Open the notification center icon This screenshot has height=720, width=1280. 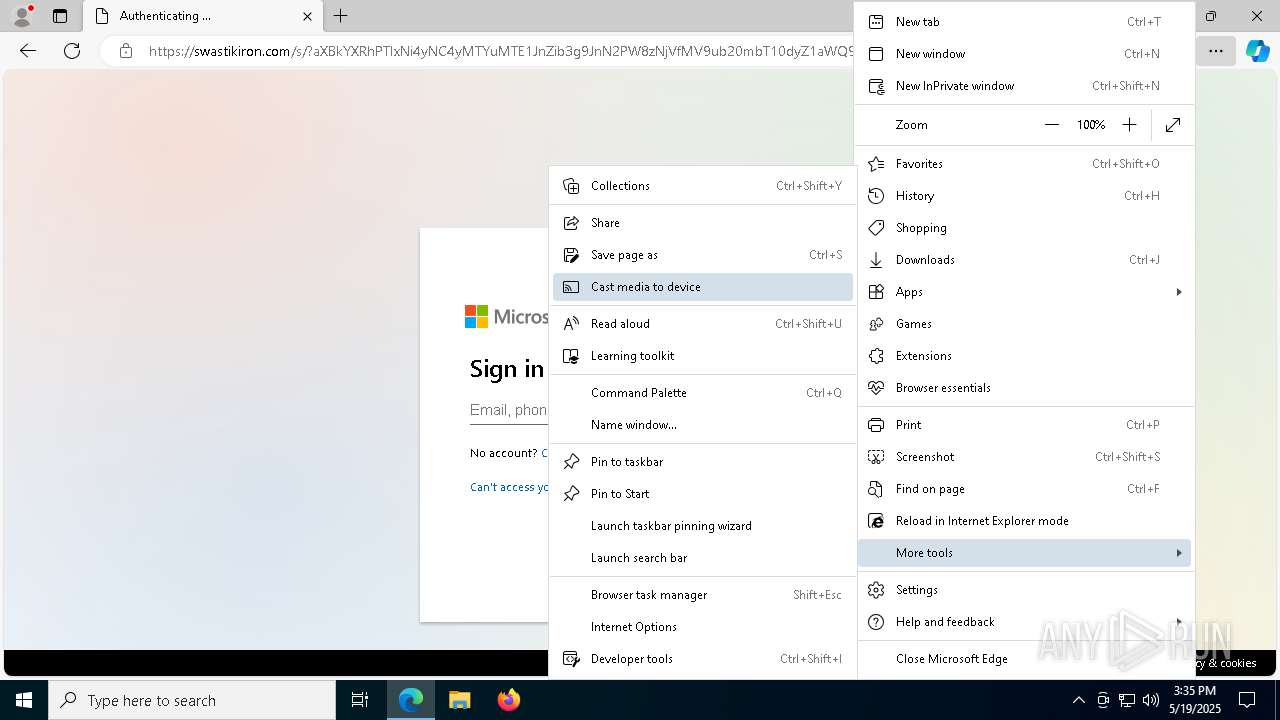point(1247,700)
